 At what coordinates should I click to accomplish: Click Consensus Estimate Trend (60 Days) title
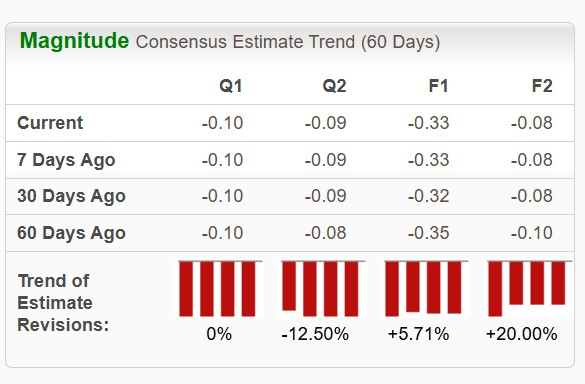tap(288, 42)
